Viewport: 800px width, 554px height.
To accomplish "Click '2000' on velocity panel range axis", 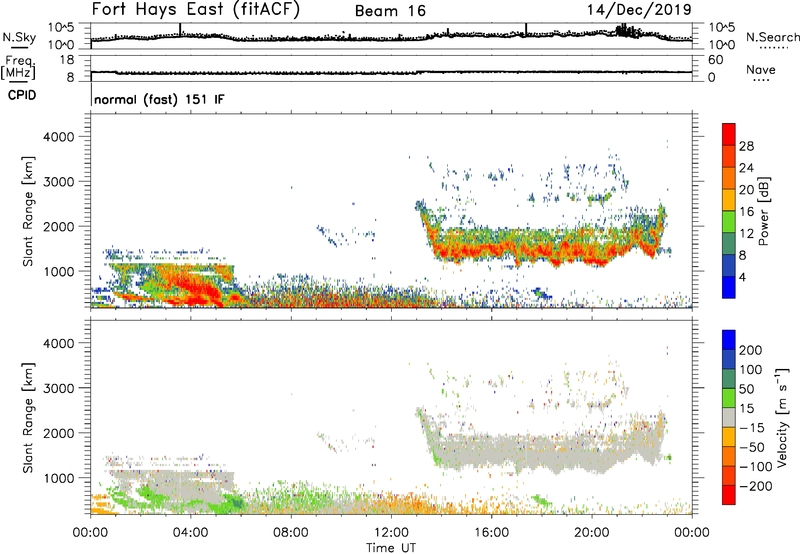I will click(x=58, y=433).
